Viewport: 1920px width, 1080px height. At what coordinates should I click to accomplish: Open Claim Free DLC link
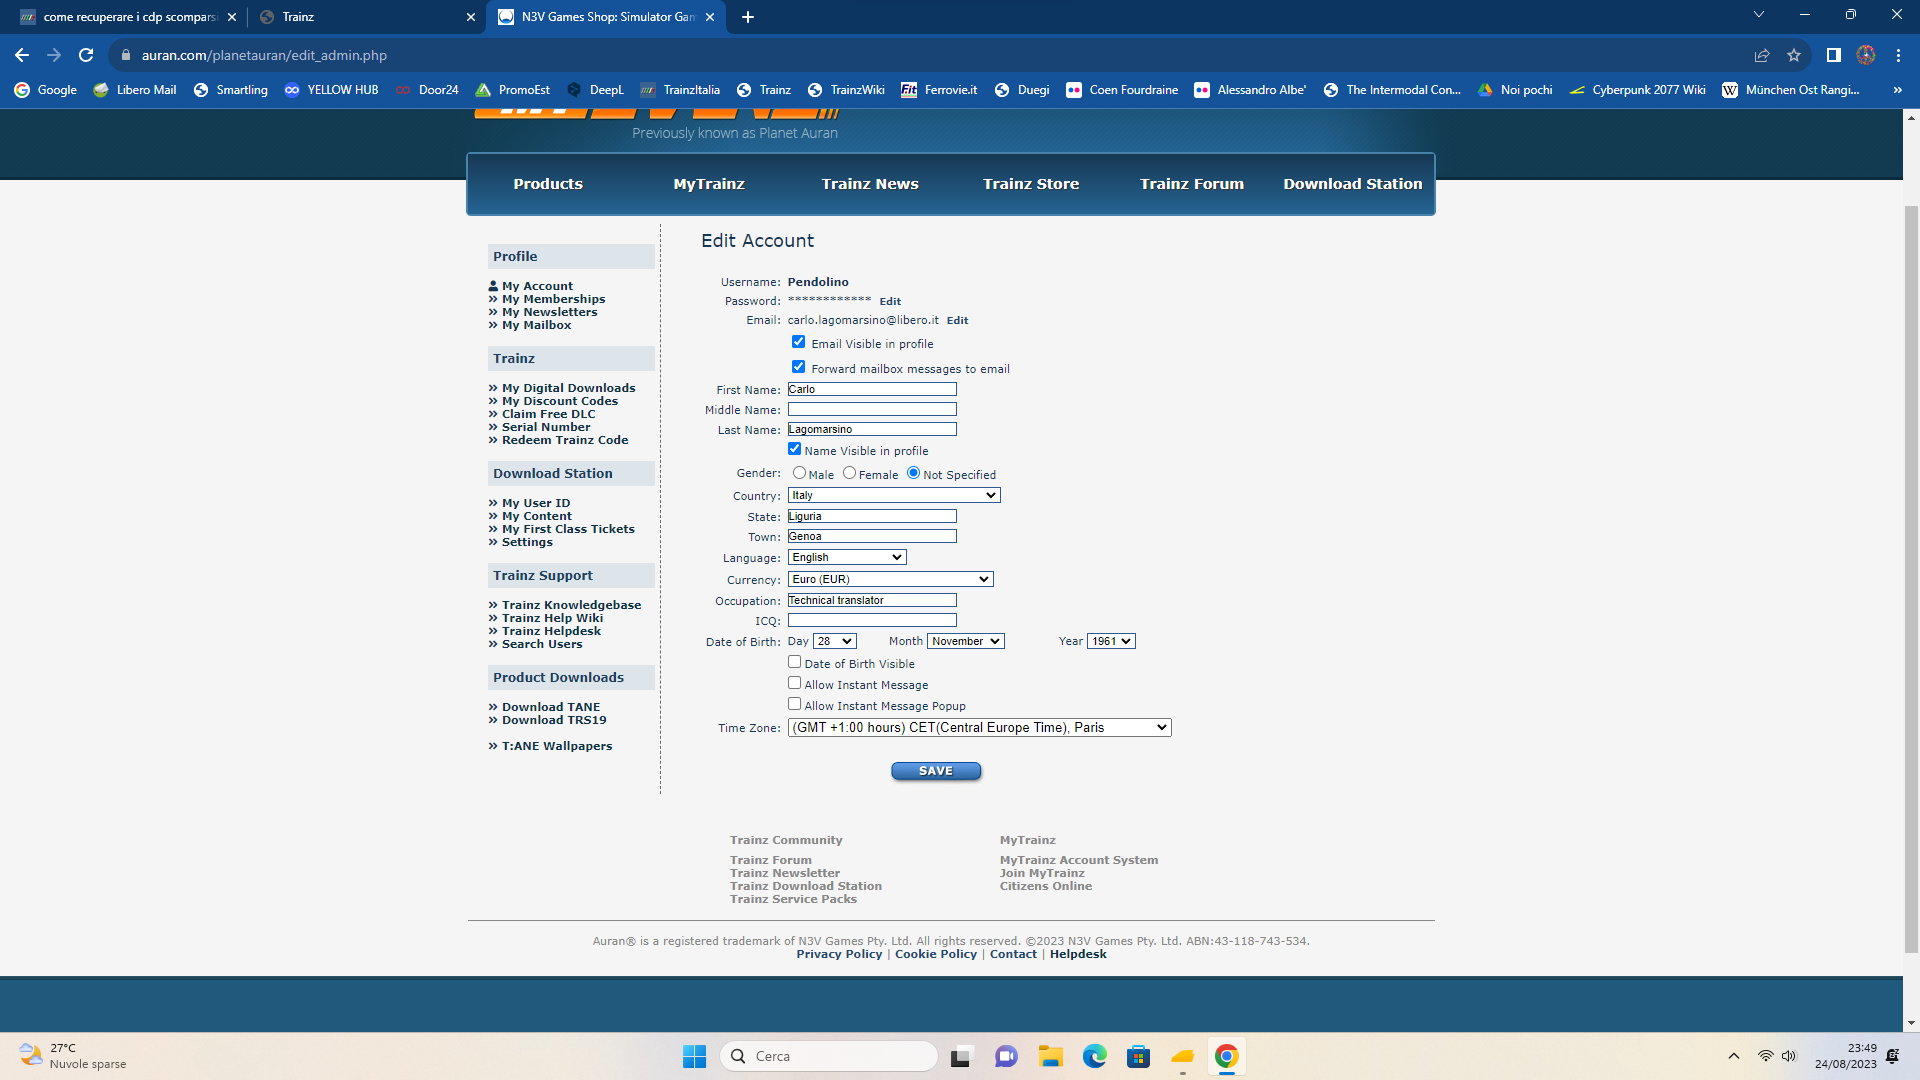click(548, 414)
